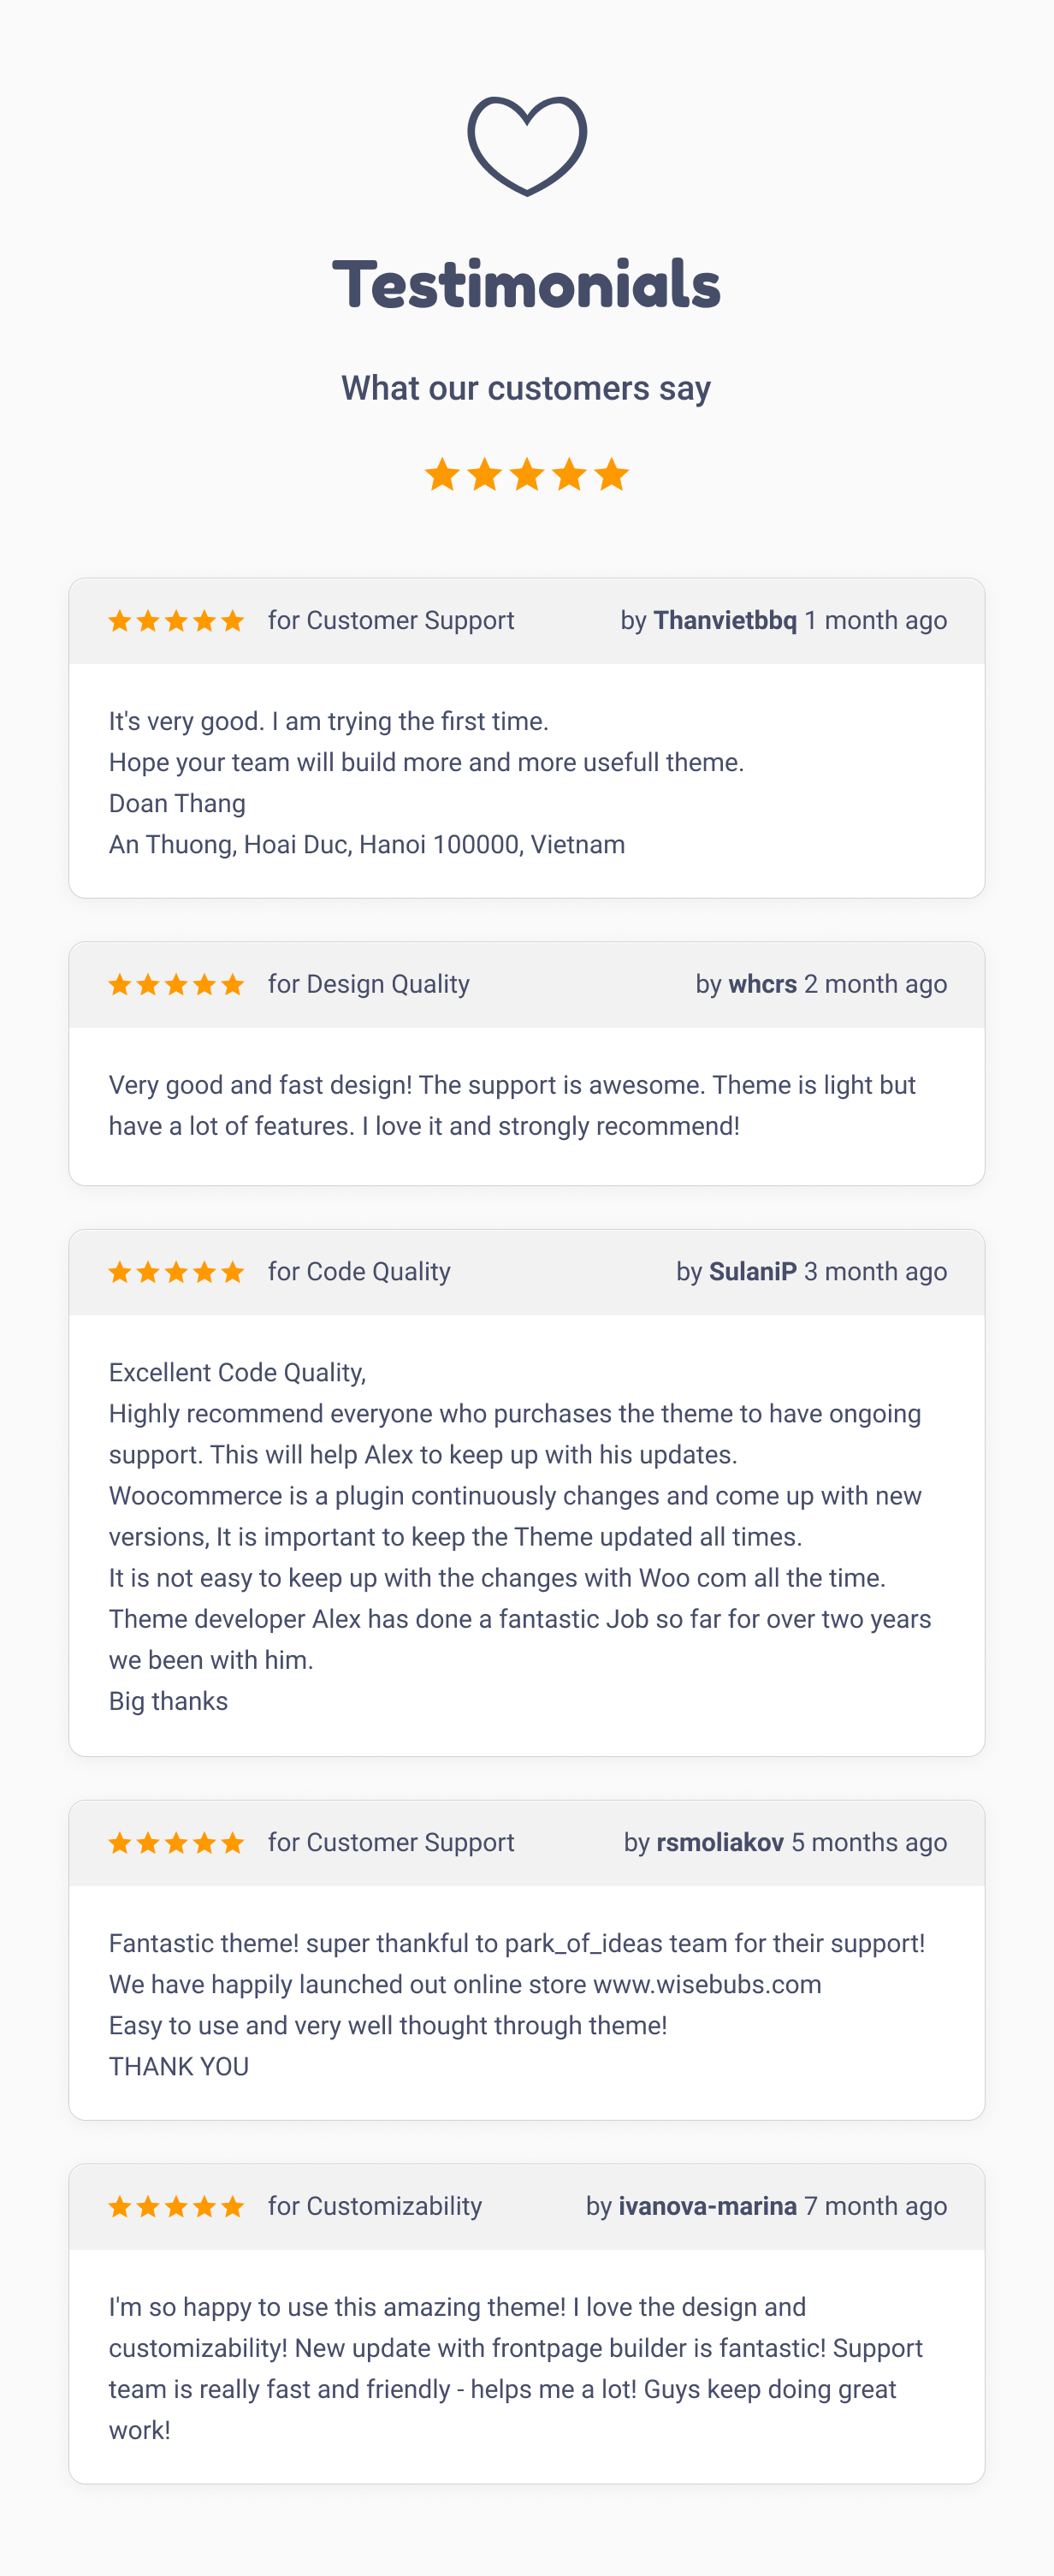
Task: Click the "for Design Quality" label
Action: pyautogui.click(x=368, y=985)
